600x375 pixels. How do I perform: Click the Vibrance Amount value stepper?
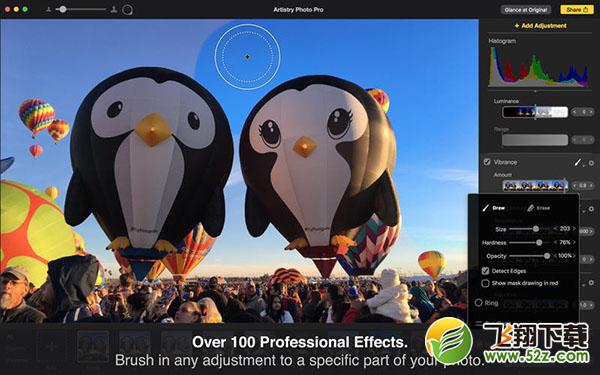pos(583,186)
